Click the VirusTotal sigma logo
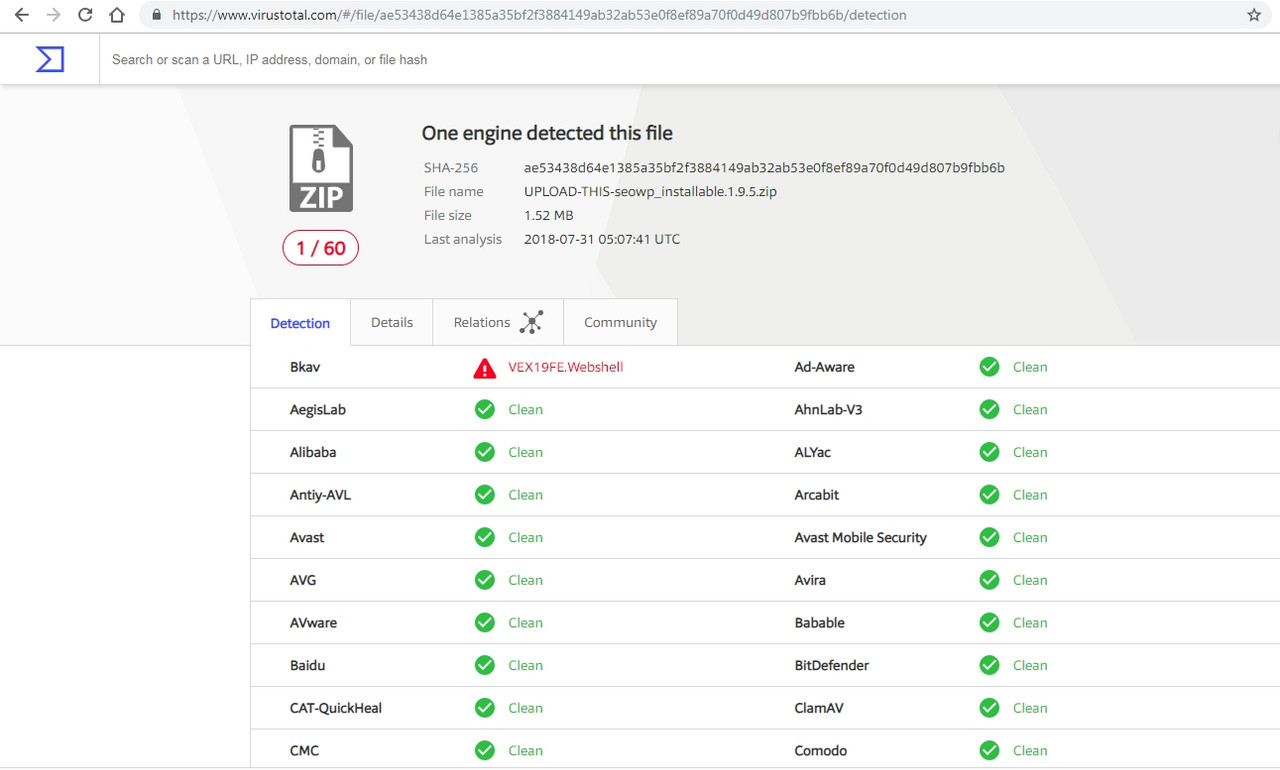 [x=49, y=59]
